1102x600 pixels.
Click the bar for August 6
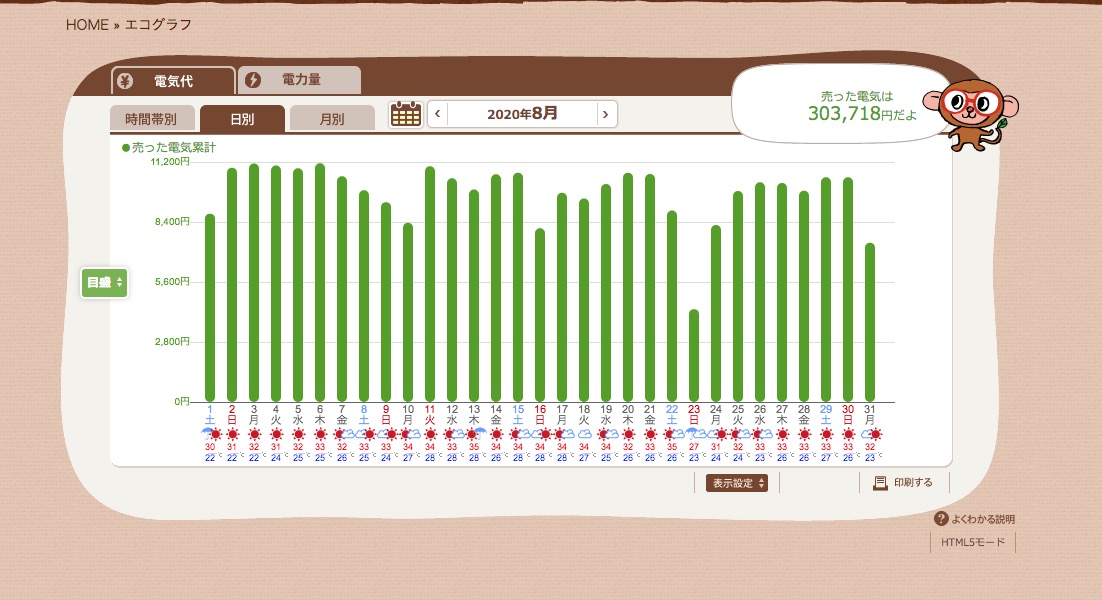click(x=320, y=282)
